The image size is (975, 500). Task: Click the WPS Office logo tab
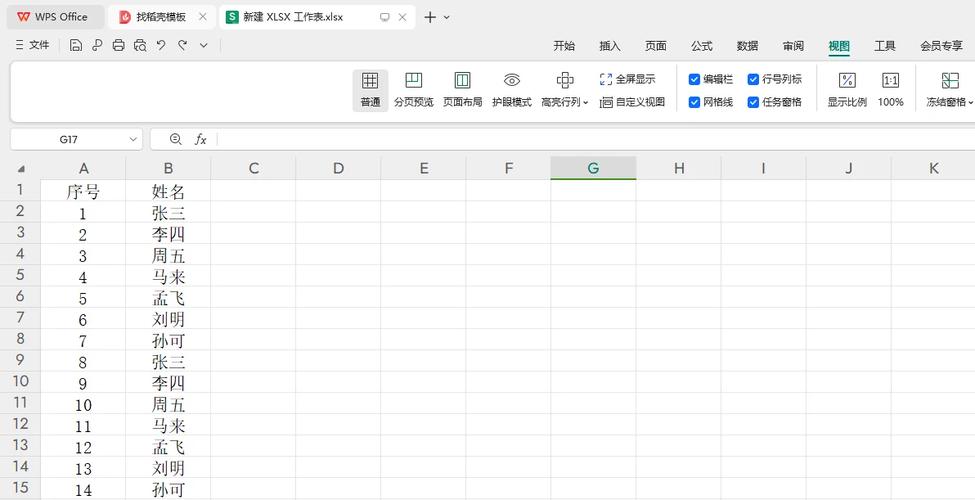54,17
